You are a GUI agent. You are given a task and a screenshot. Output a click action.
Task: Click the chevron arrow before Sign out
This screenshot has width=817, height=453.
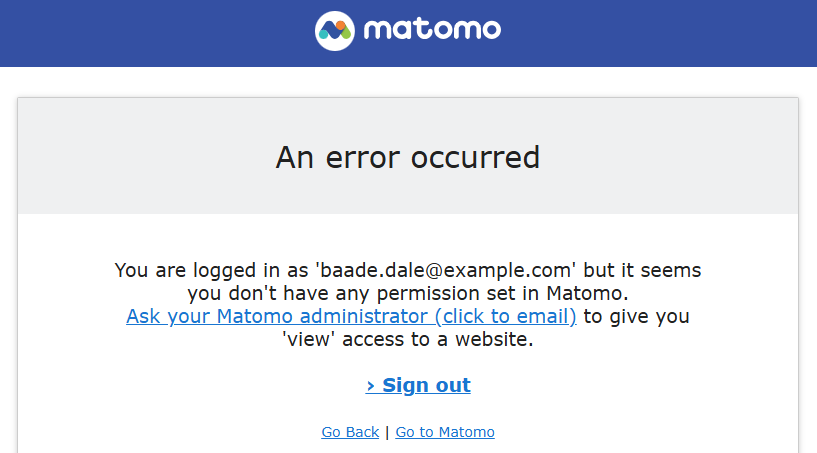[371, 386]
